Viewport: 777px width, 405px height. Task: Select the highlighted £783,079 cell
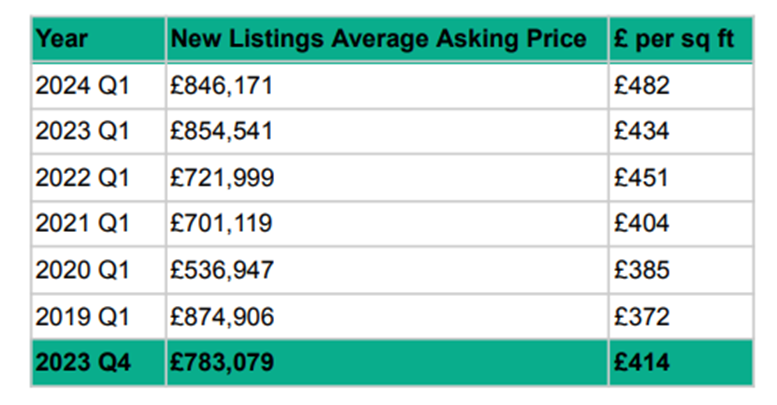tap(224, 363)
